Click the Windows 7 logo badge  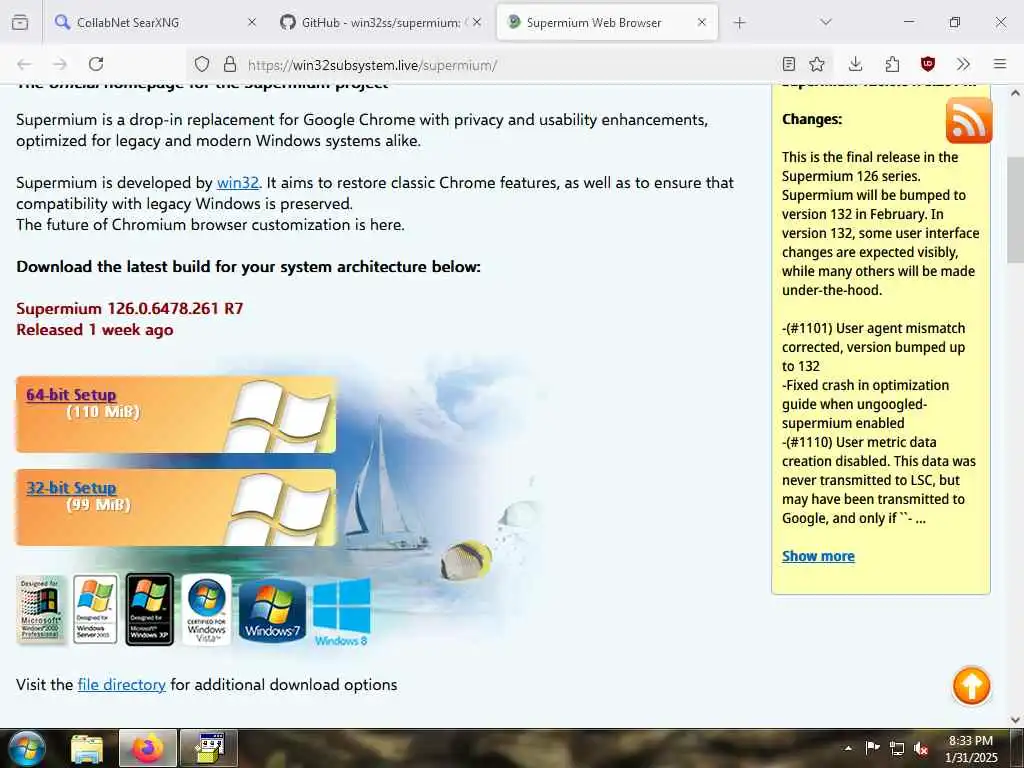click(272, 611)
